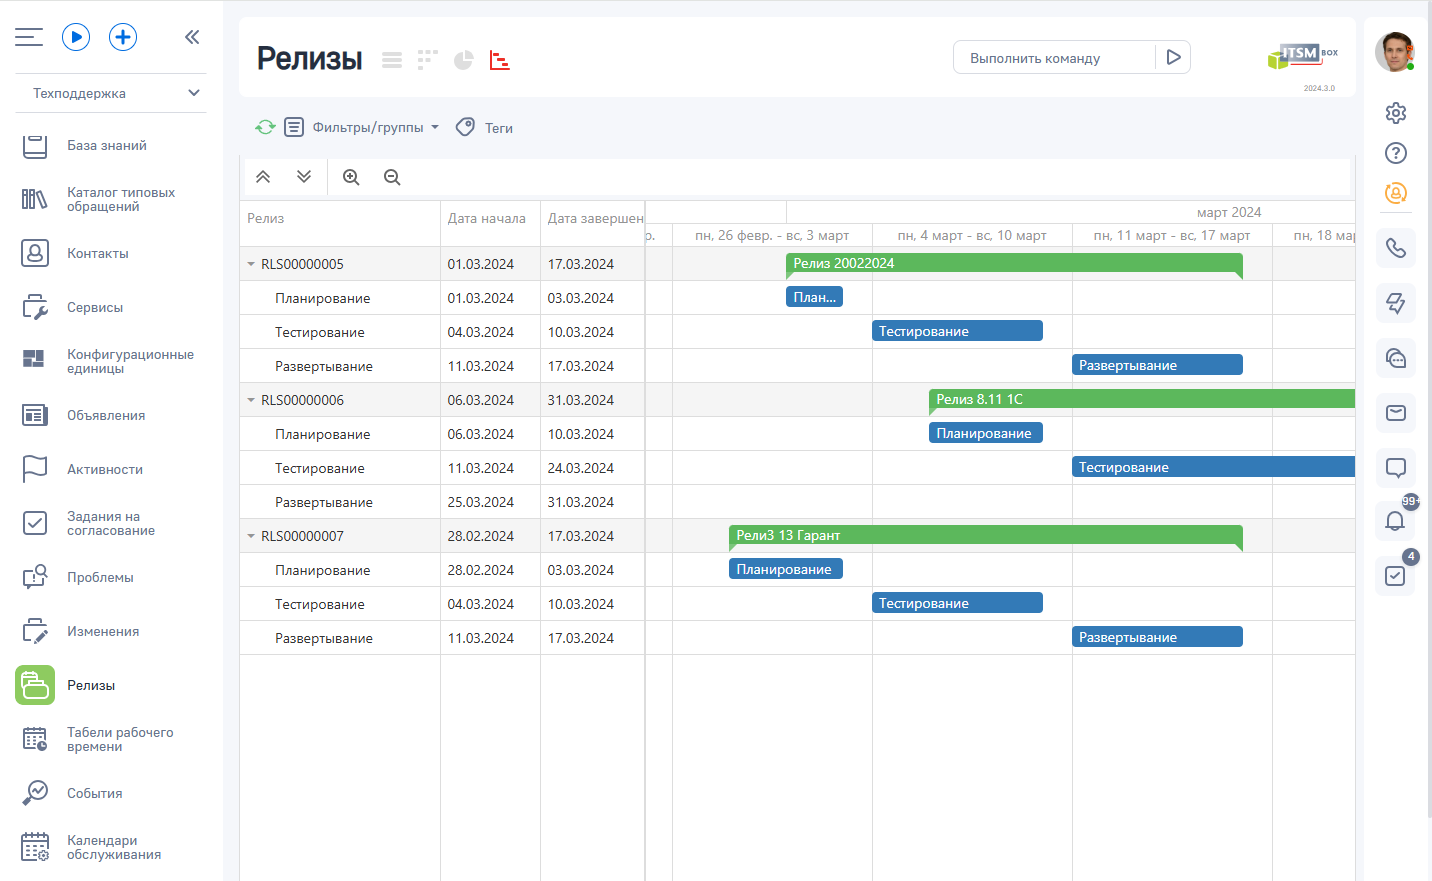Click the green refresh icon

click(x=265, y=127)
